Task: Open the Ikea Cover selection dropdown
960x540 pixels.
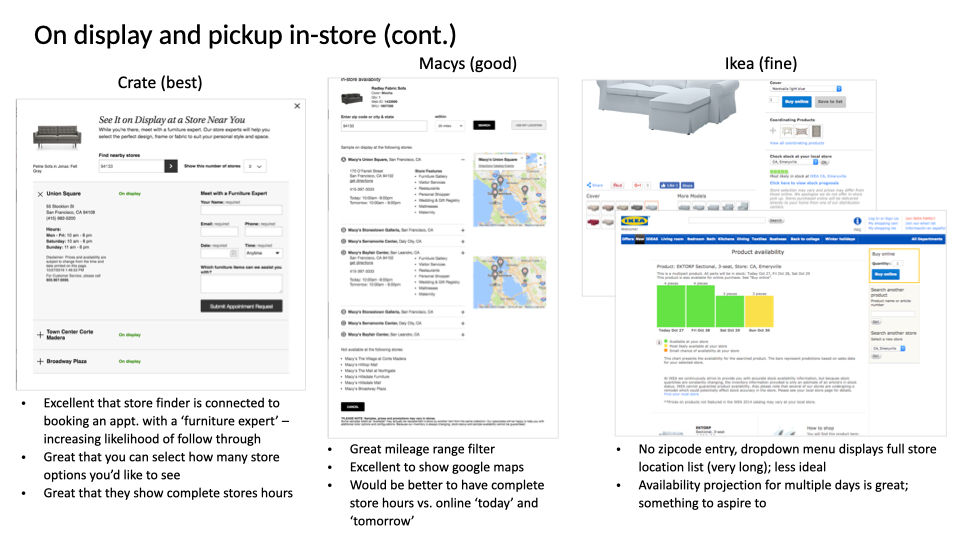Action: 806,89
